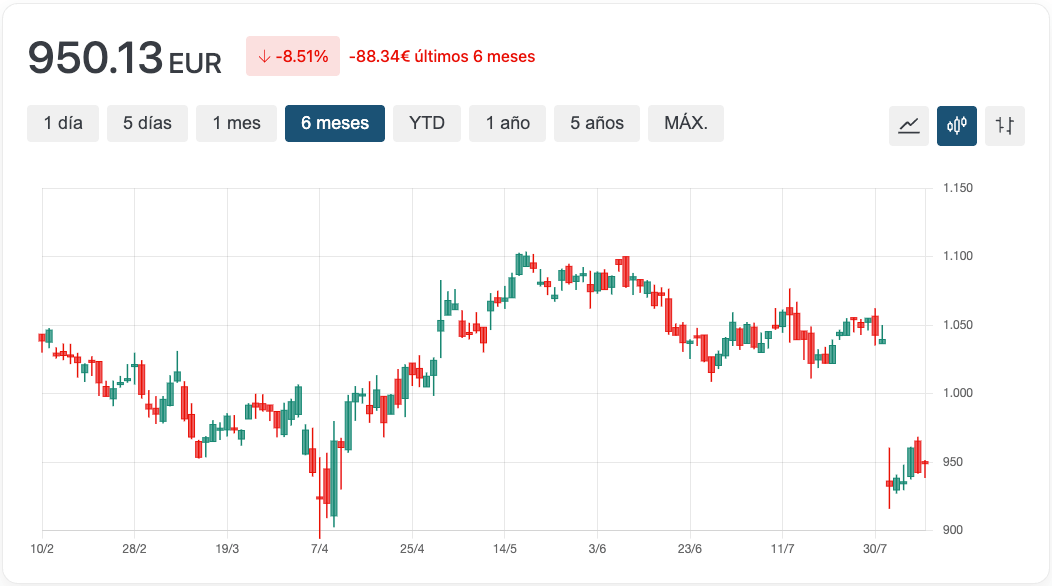The width and height of the screenshot is (1052, 586).
Task: Click the 11/7 date label
Action: 782,549
